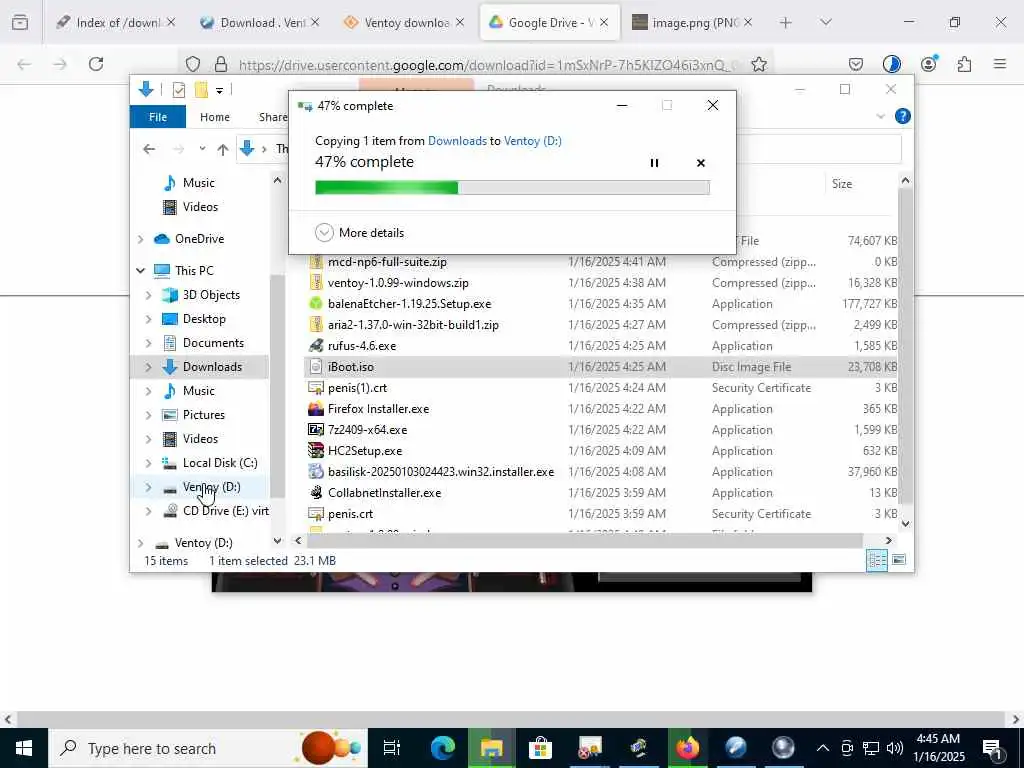Image resolution: width=1024 pixels, height=768 pixels.
Task: Click the aria2 zip file icon
Action: click(x=316, y=325)
